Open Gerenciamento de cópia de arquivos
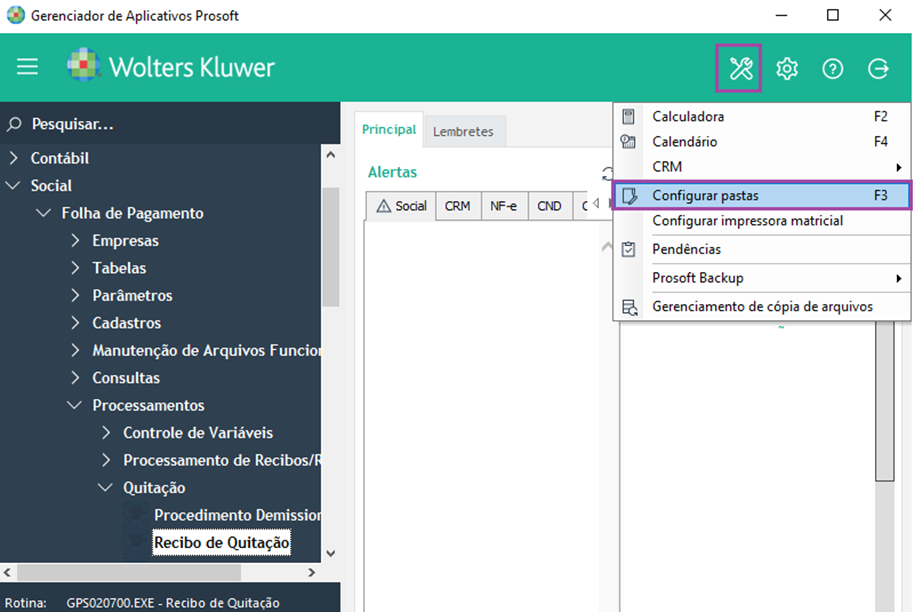This screenshot has height=612, width=914. point(762,307)
